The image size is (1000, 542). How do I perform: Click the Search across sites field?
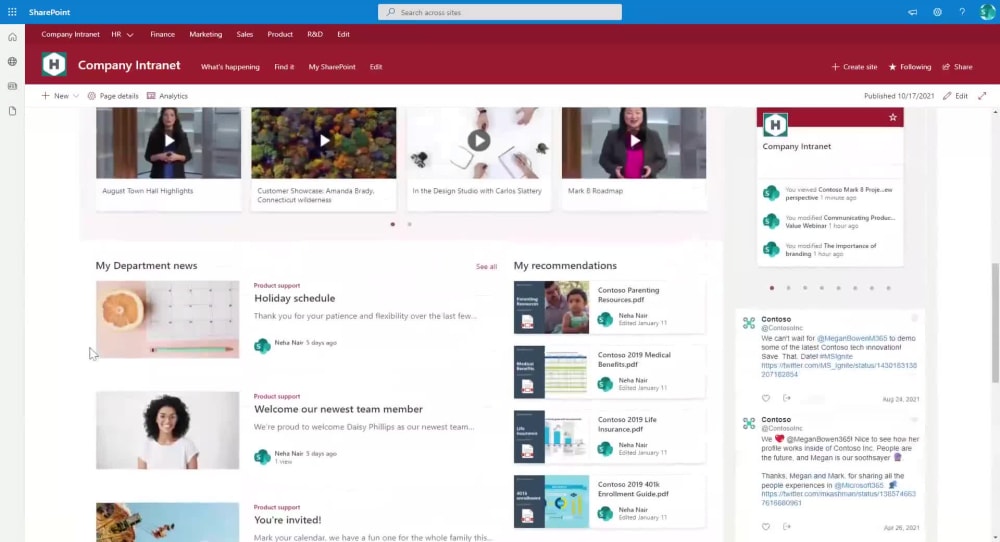tap(499, 12)
